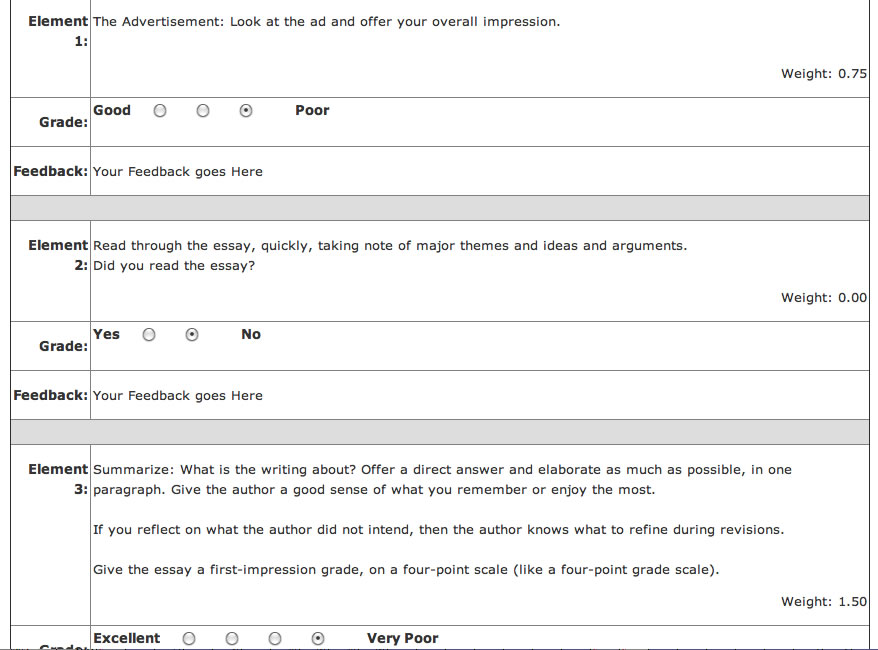878x650 pixels.
Task: Select the Yes radio for Element 2
Action: 149,334
